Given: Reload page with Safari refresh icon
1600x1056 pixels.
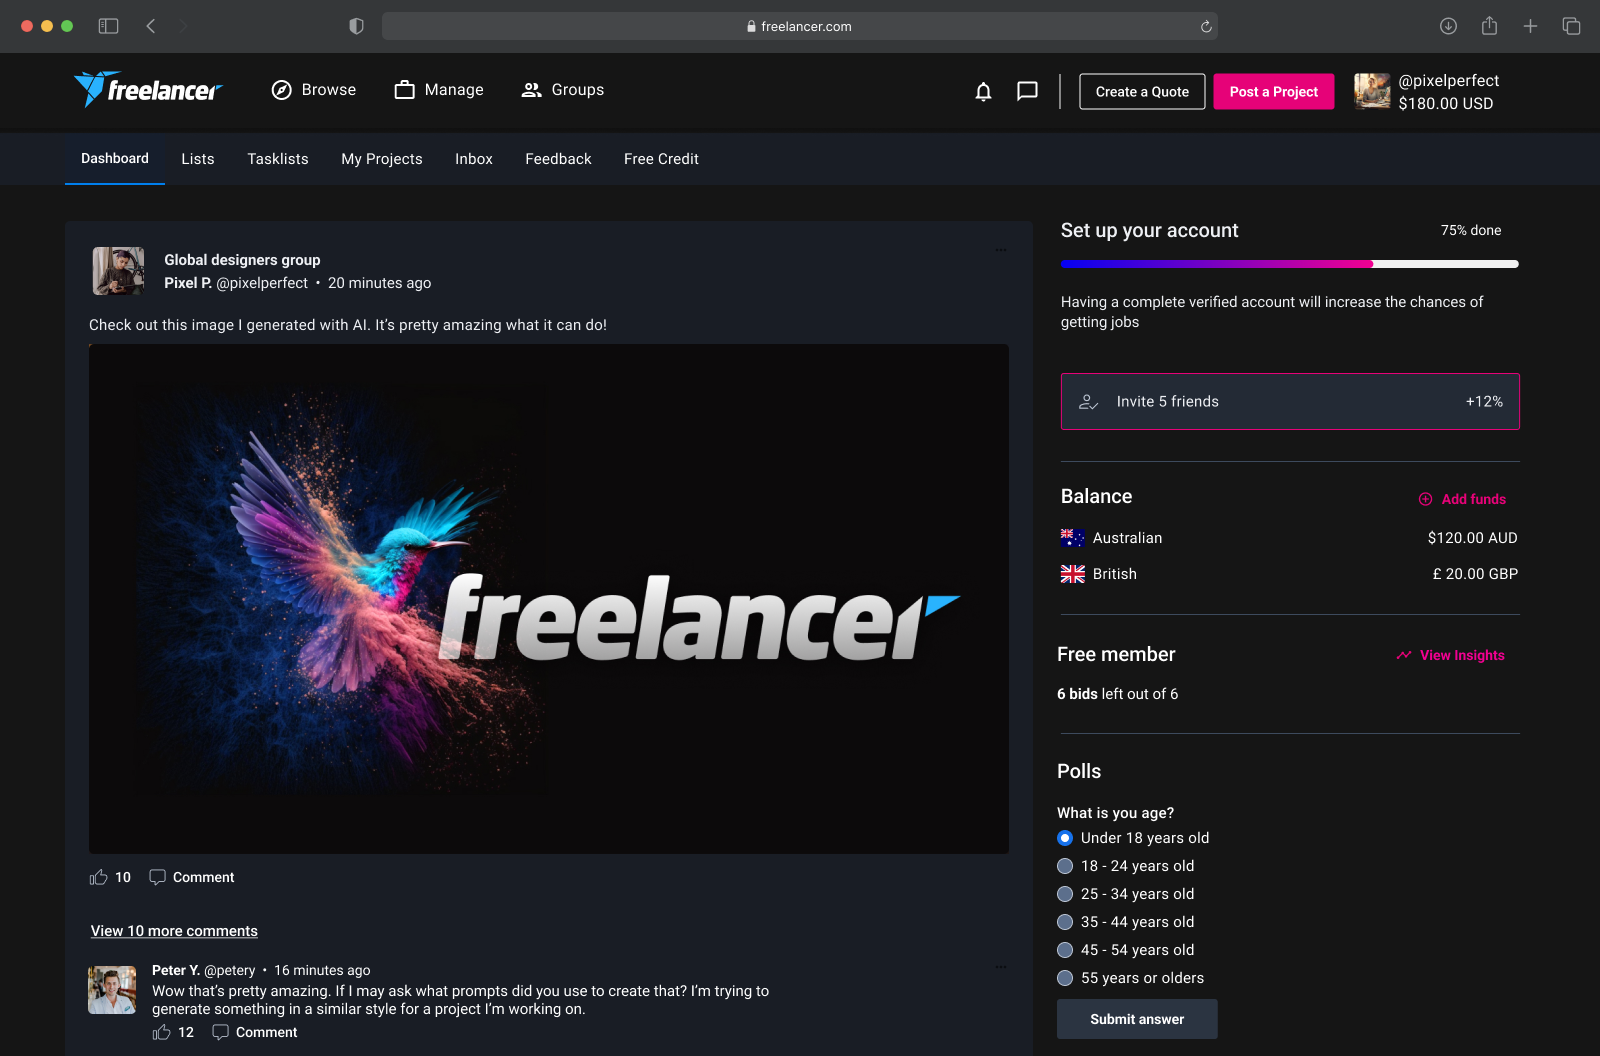Looking at the screenshot, I should 1206,26.
